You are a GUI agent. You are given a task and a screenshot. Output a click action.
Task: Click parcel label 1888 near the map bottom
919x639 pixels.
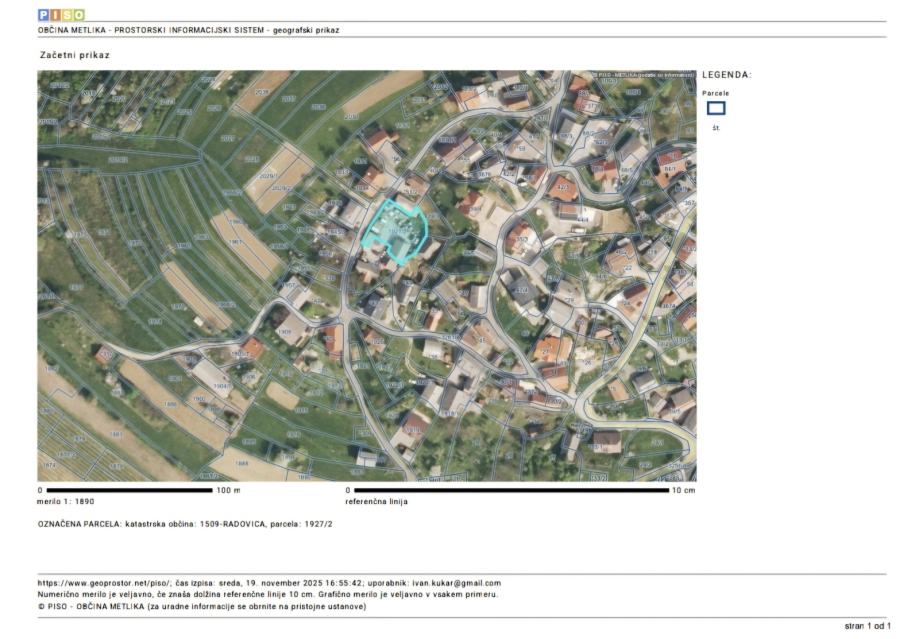pyautogui.click(x=241, y=463)
